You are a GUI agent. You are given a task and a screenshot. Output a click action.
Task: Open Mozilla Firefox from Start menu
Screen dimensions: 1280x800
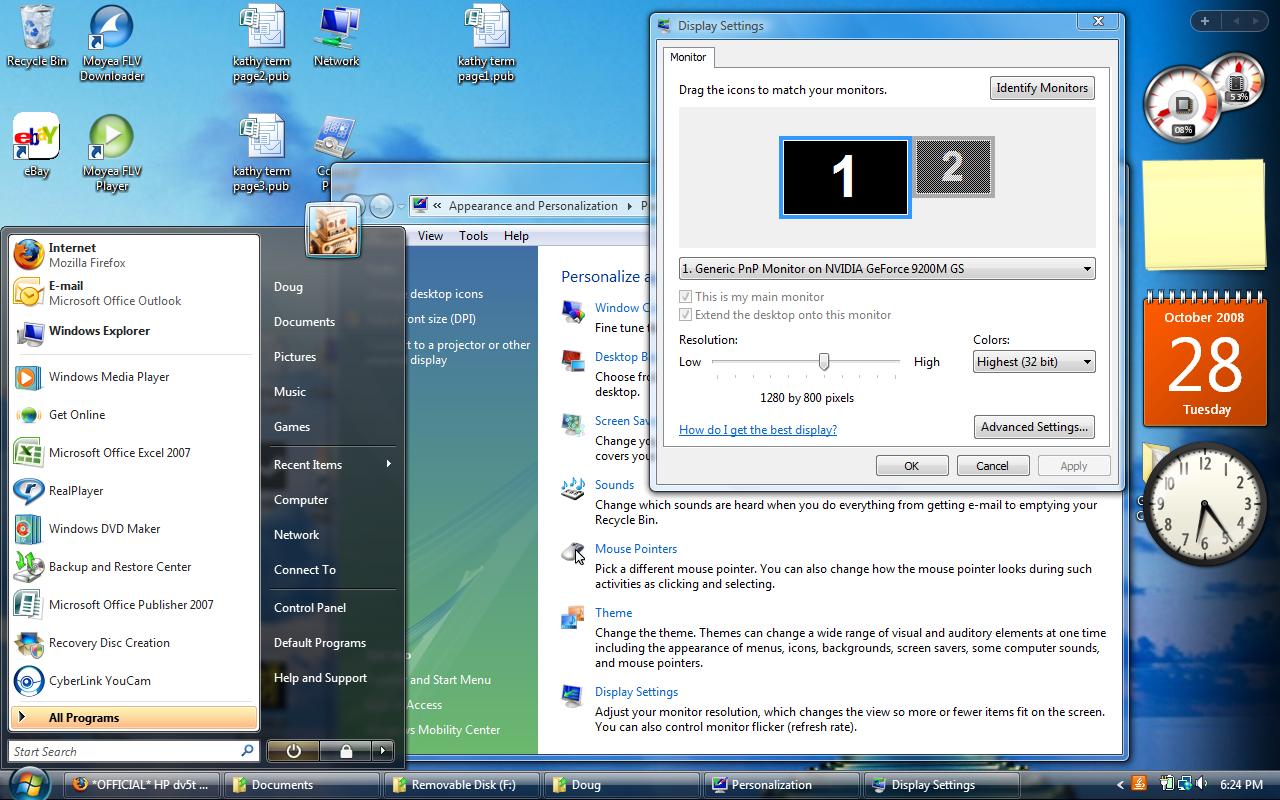70,255
